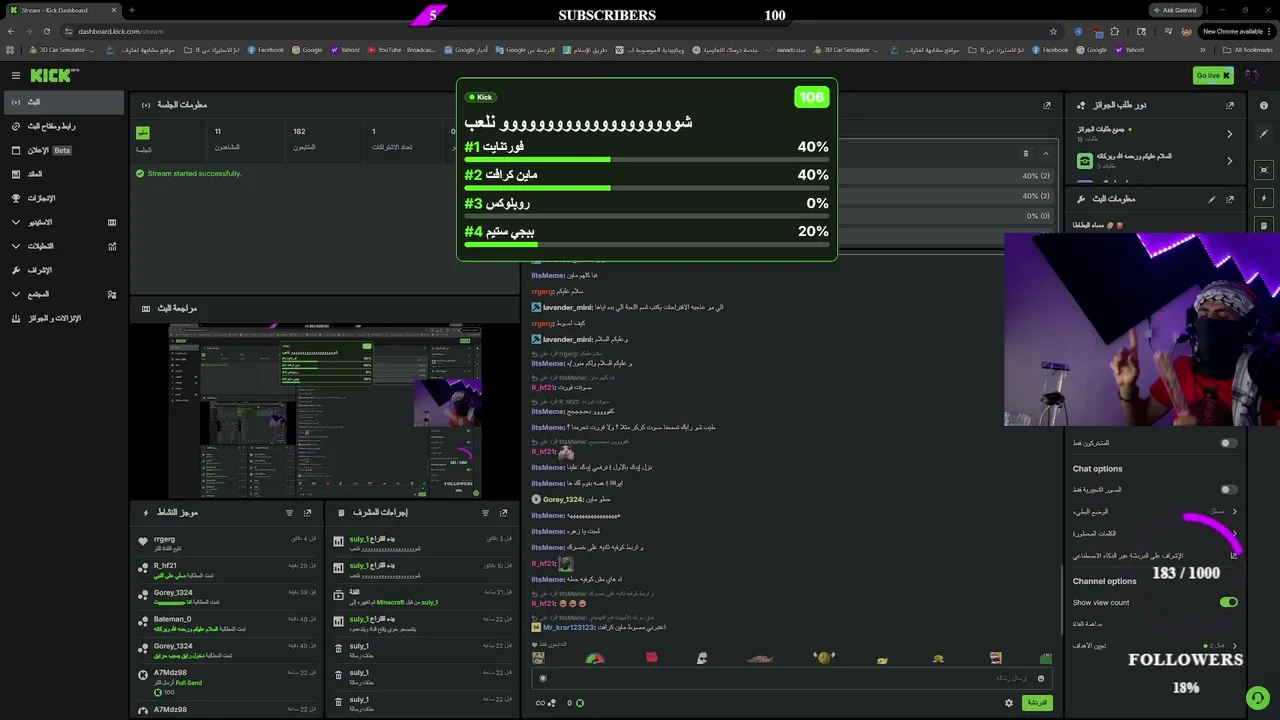Screen dimensions: 1280x720
Task: Expand the الاستديو sidebar section
Action: click(x=63, y=222)
